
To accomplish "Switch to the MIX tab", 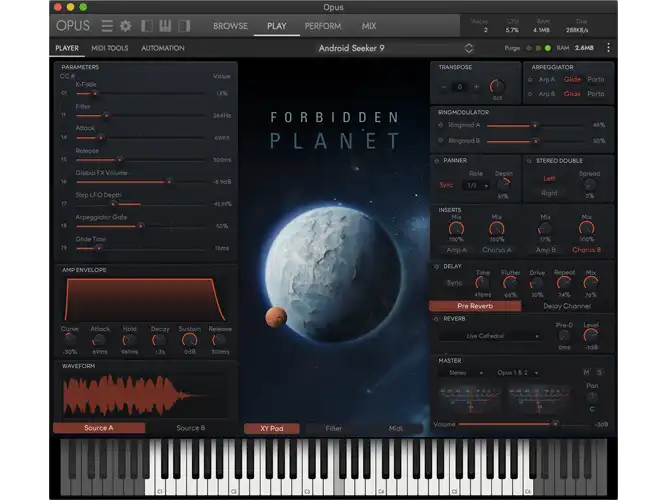I will 369,26.
